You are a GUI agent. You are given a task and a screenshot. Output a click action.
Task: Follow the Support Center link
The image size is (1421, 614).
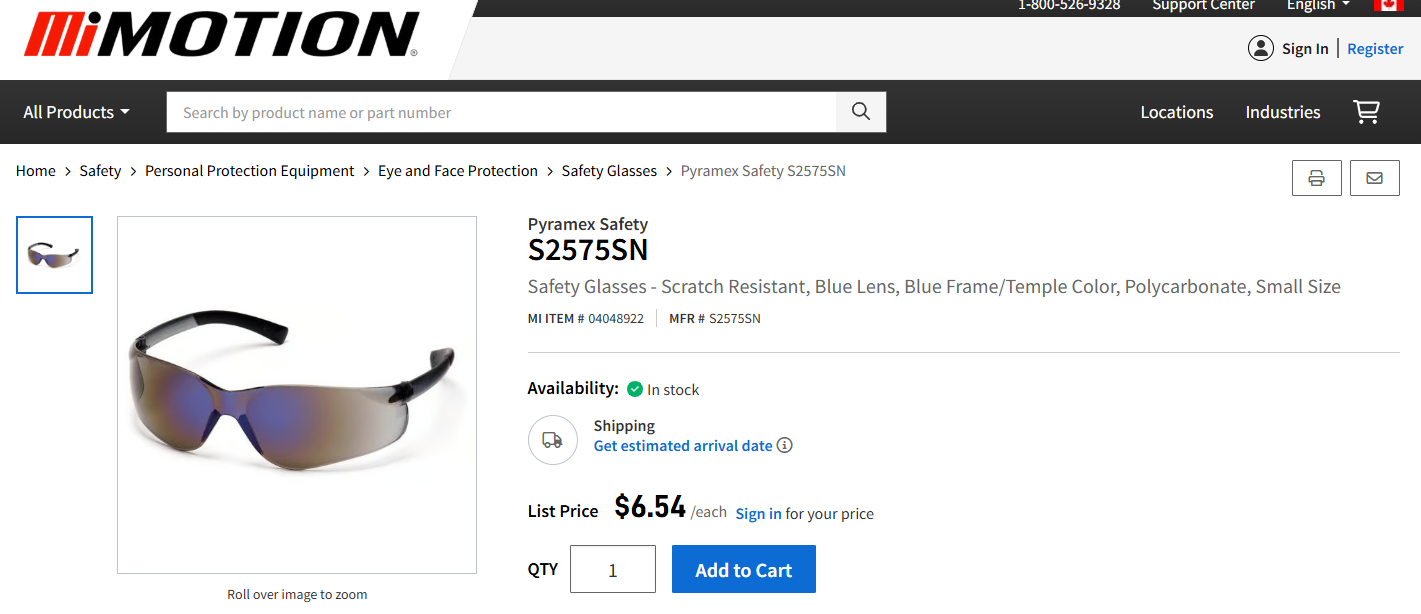[1203, 6]
